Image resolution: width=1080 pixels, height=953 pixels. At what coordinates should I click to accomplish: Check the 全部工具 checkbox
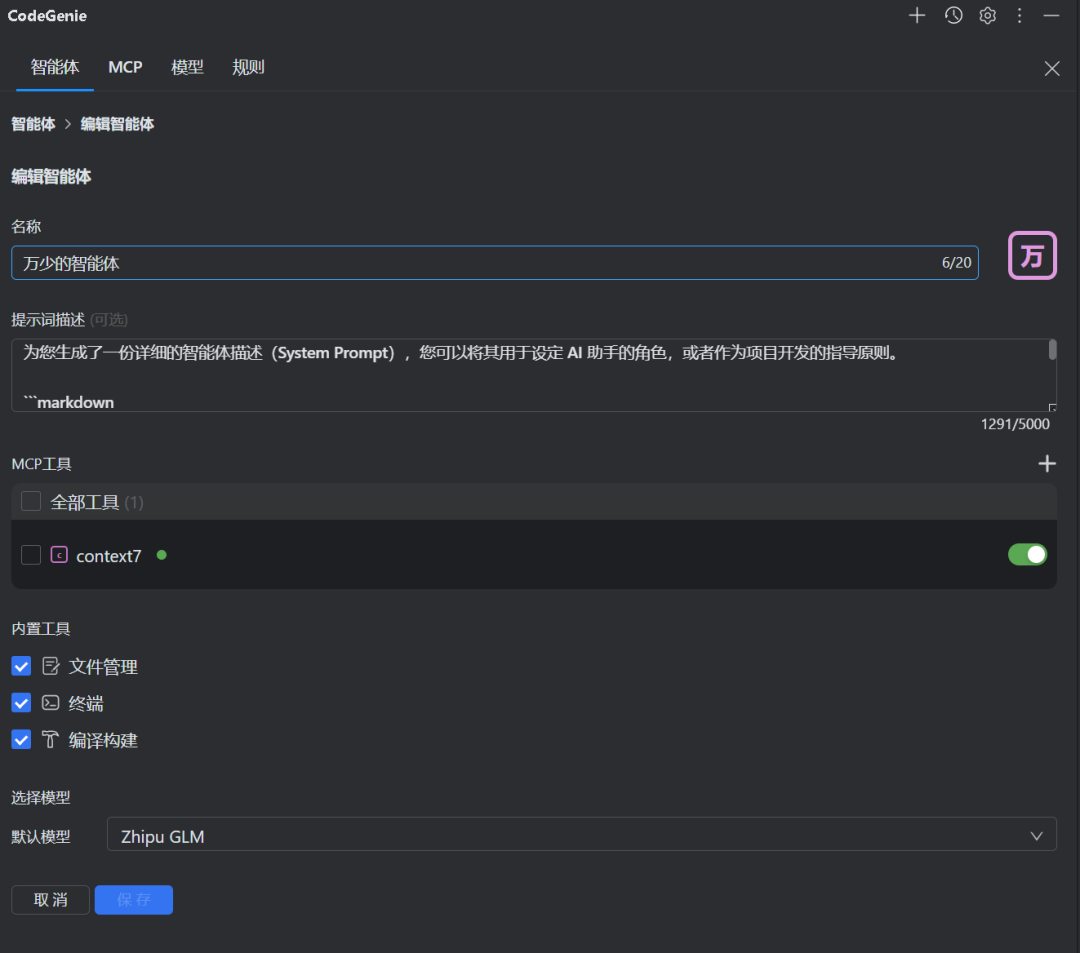30,500
